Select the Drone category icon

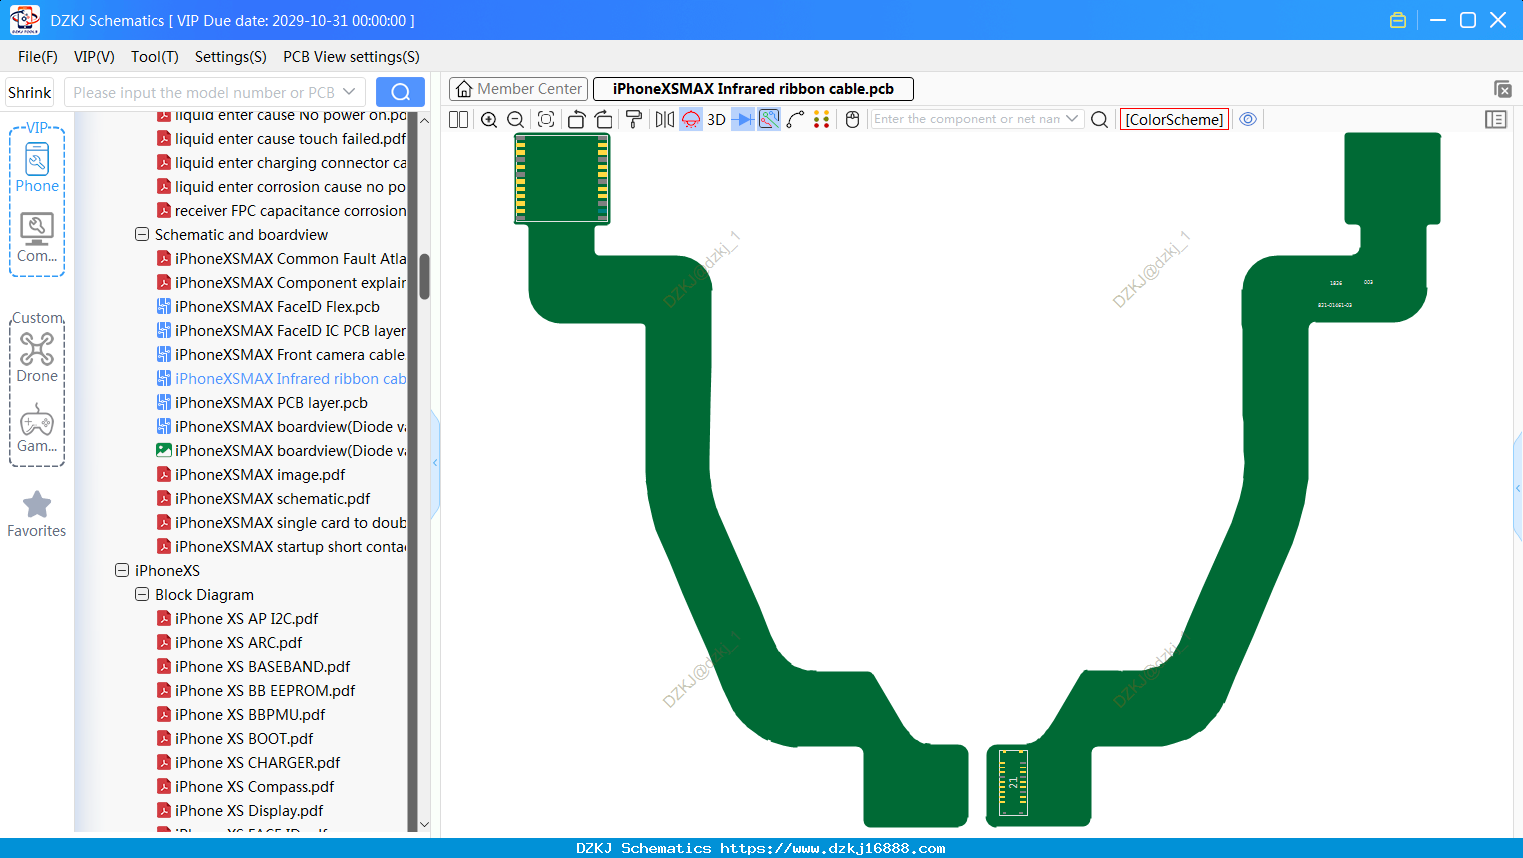pos(37,357)
